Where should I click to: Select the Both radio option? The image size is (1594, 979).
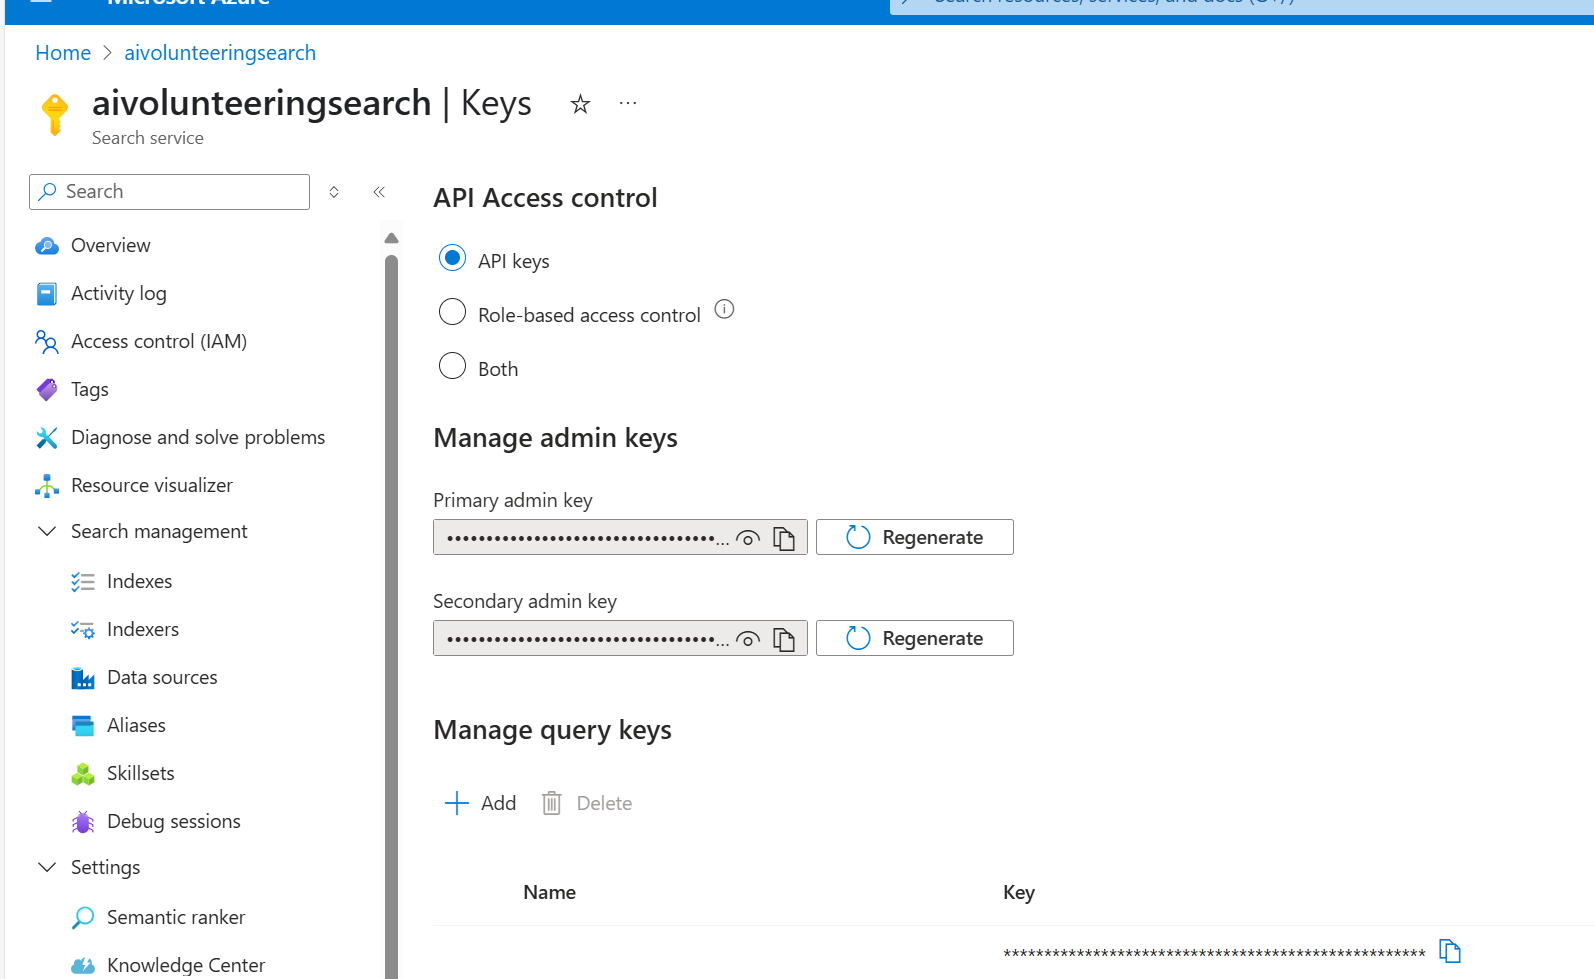(x=453, y=366)
